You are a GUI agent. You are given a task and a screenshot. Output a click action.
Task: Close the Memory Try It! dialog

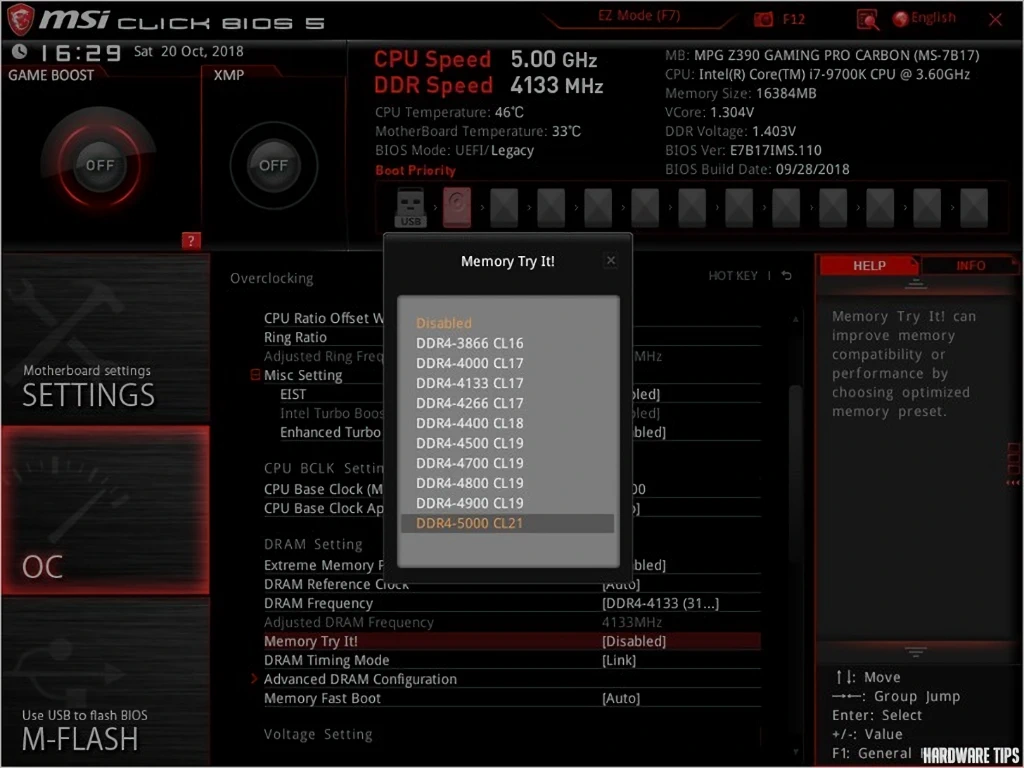(611, 261)
